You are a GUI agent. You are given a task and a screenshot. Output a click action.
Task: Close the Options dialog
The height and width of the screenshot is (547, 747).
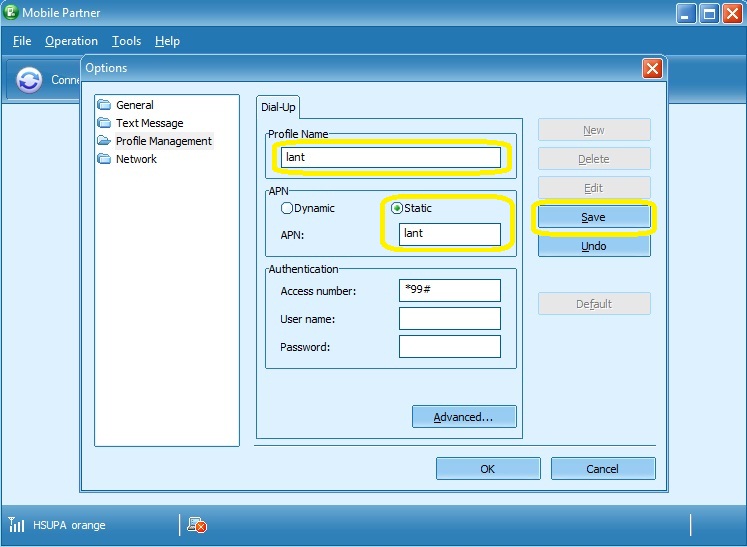click(x=652, y=68)
